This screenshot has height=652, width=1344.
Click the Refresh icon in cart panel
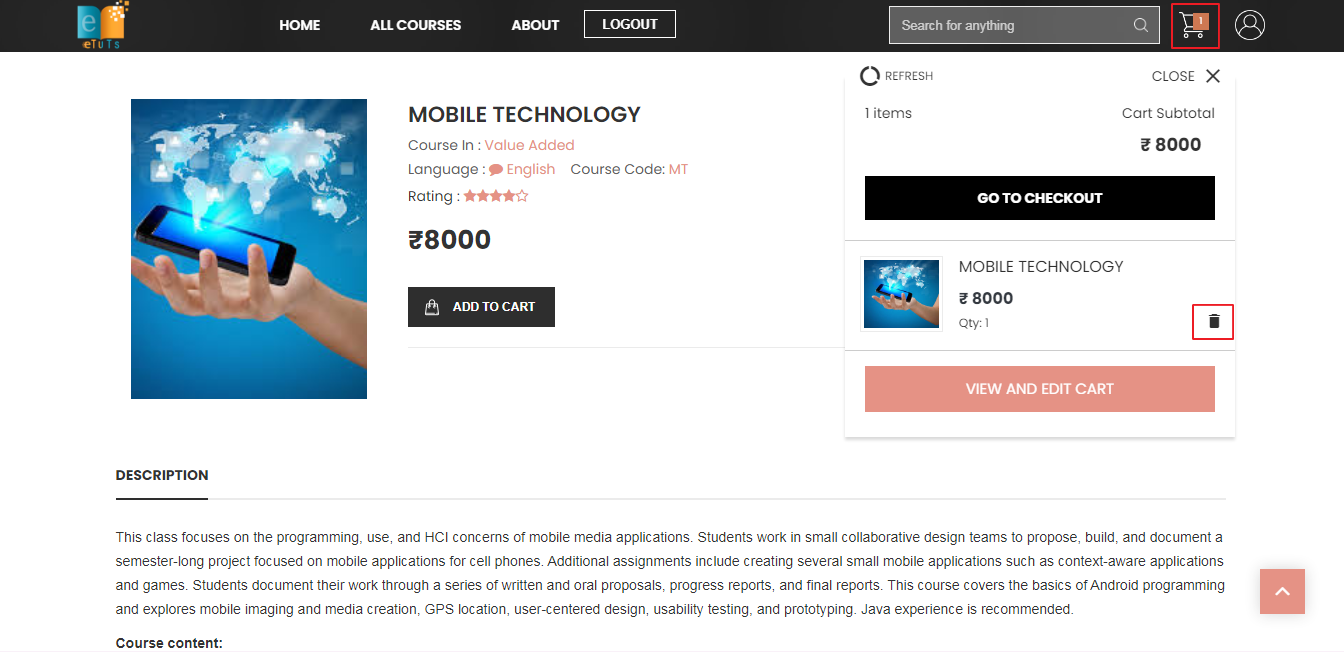click(870, 76)
